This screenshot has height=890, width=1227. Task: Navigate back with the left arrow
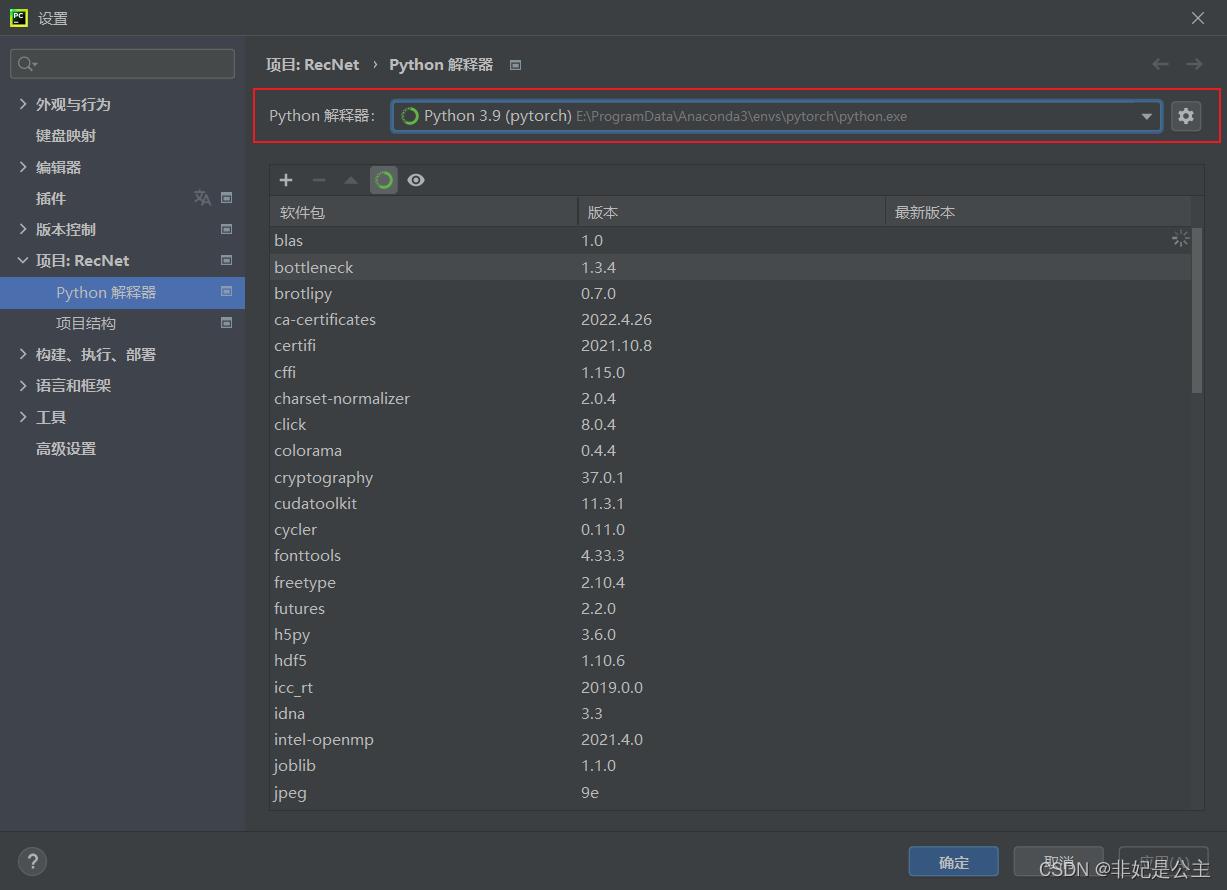pyautogui.click(x=1160, y=64)
